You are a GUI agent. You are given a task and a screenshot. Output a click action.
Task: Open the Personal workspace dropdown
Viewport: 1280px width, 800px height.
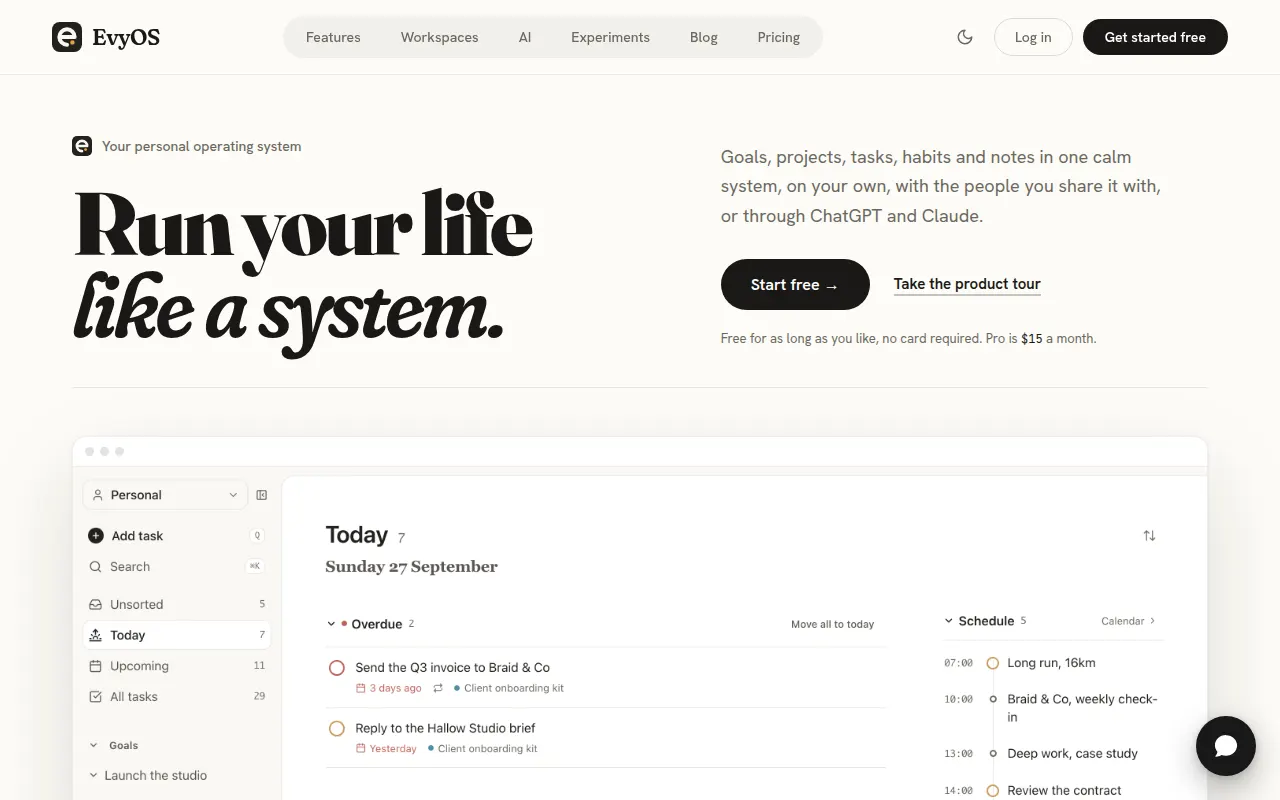tap(165, 495)
